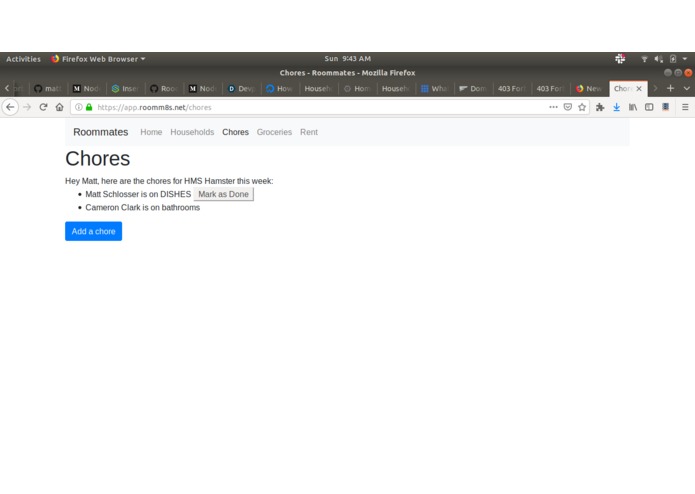This screenshot has width=695, height=494.
Task: Click 'Matt Schlosser is on DISHES' text
Action: [x=138, y=194]
